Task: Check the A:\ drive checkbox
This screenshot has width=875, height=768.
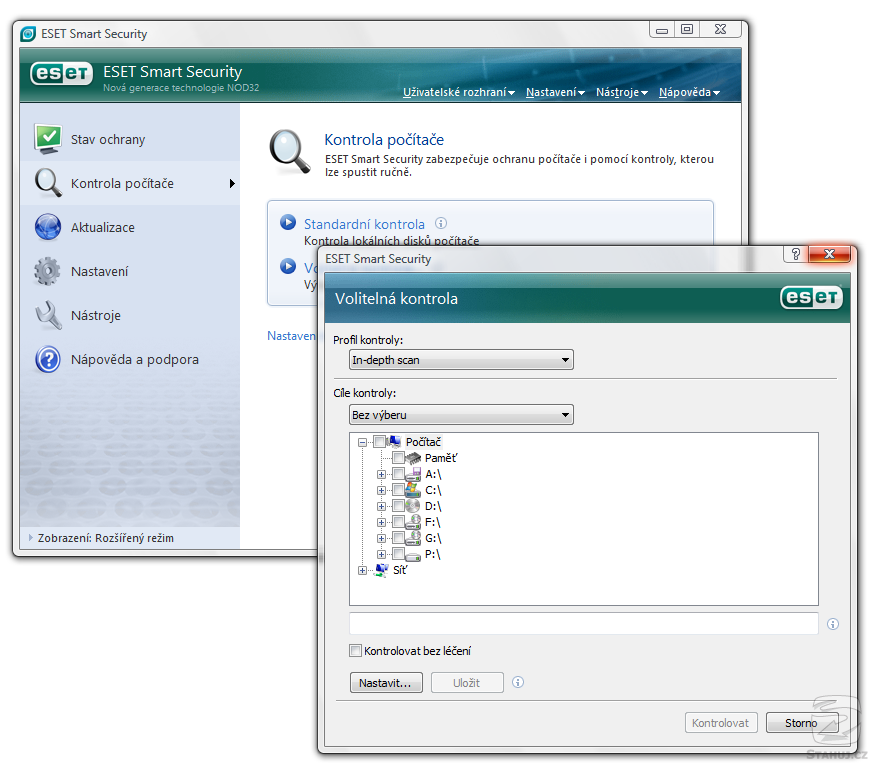Action: coord(398,474)
